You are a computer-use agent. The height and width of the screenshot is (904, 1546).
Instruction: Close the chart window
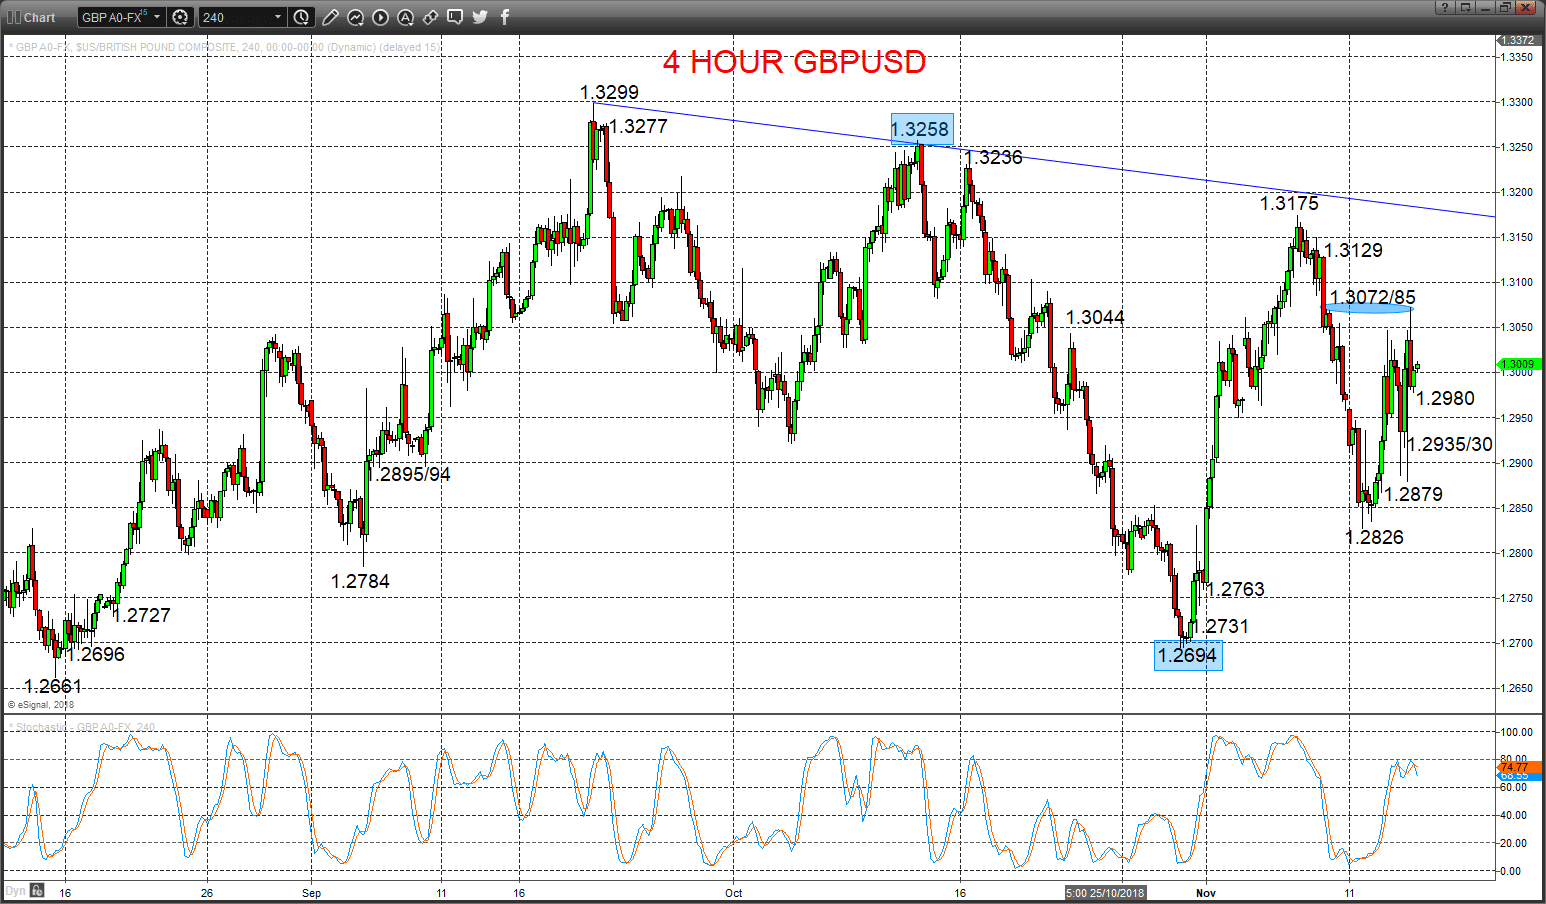click(1526, 7)
